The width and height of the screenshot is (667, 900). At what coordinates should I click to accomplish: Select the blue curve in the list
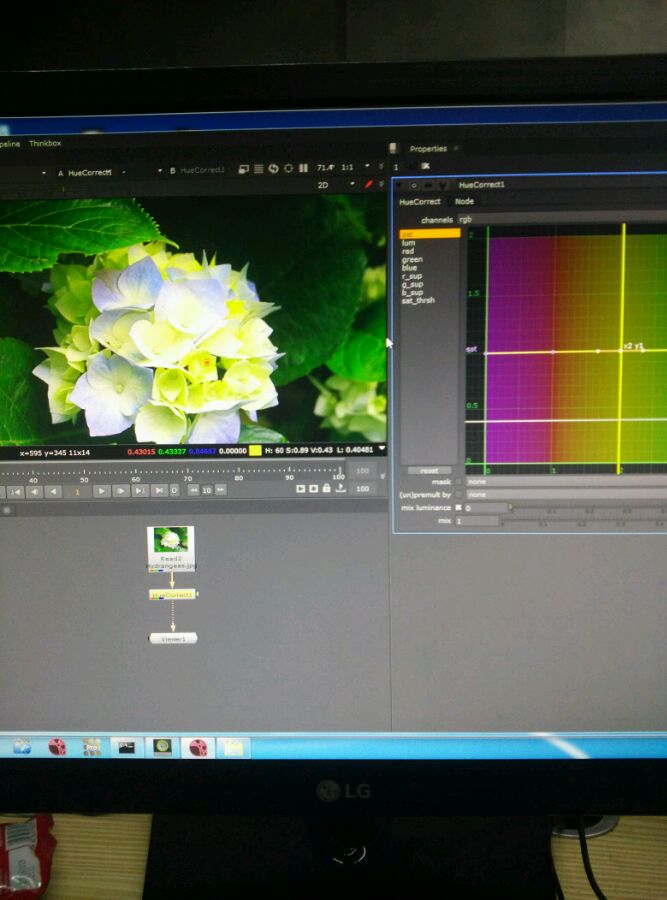[410, 267]
